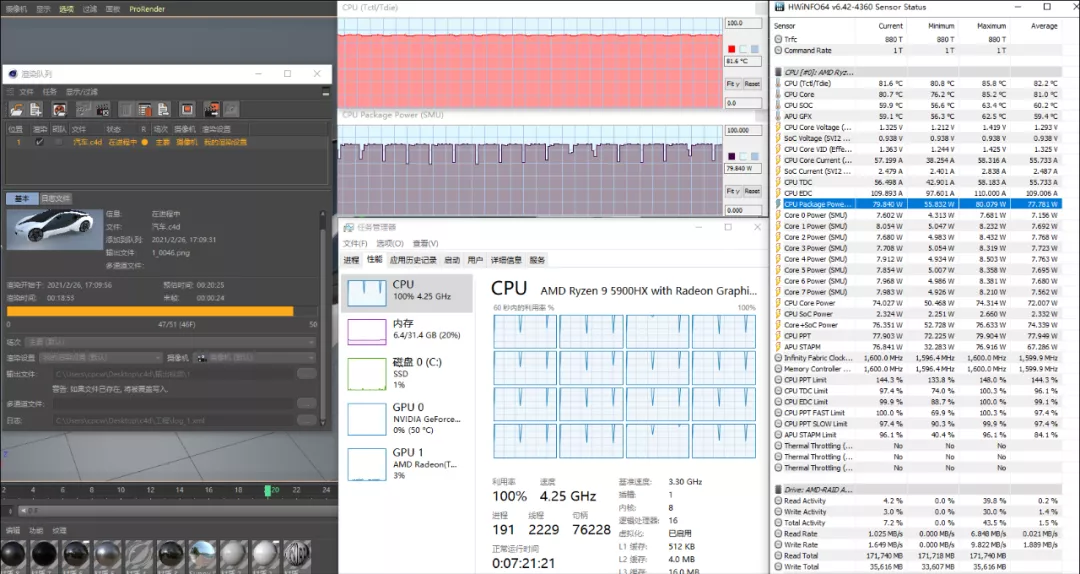The height and width of the screenshot is (574, 1080).
Task: Open 显示/过滤 menu in render queue
Action: 82,92
